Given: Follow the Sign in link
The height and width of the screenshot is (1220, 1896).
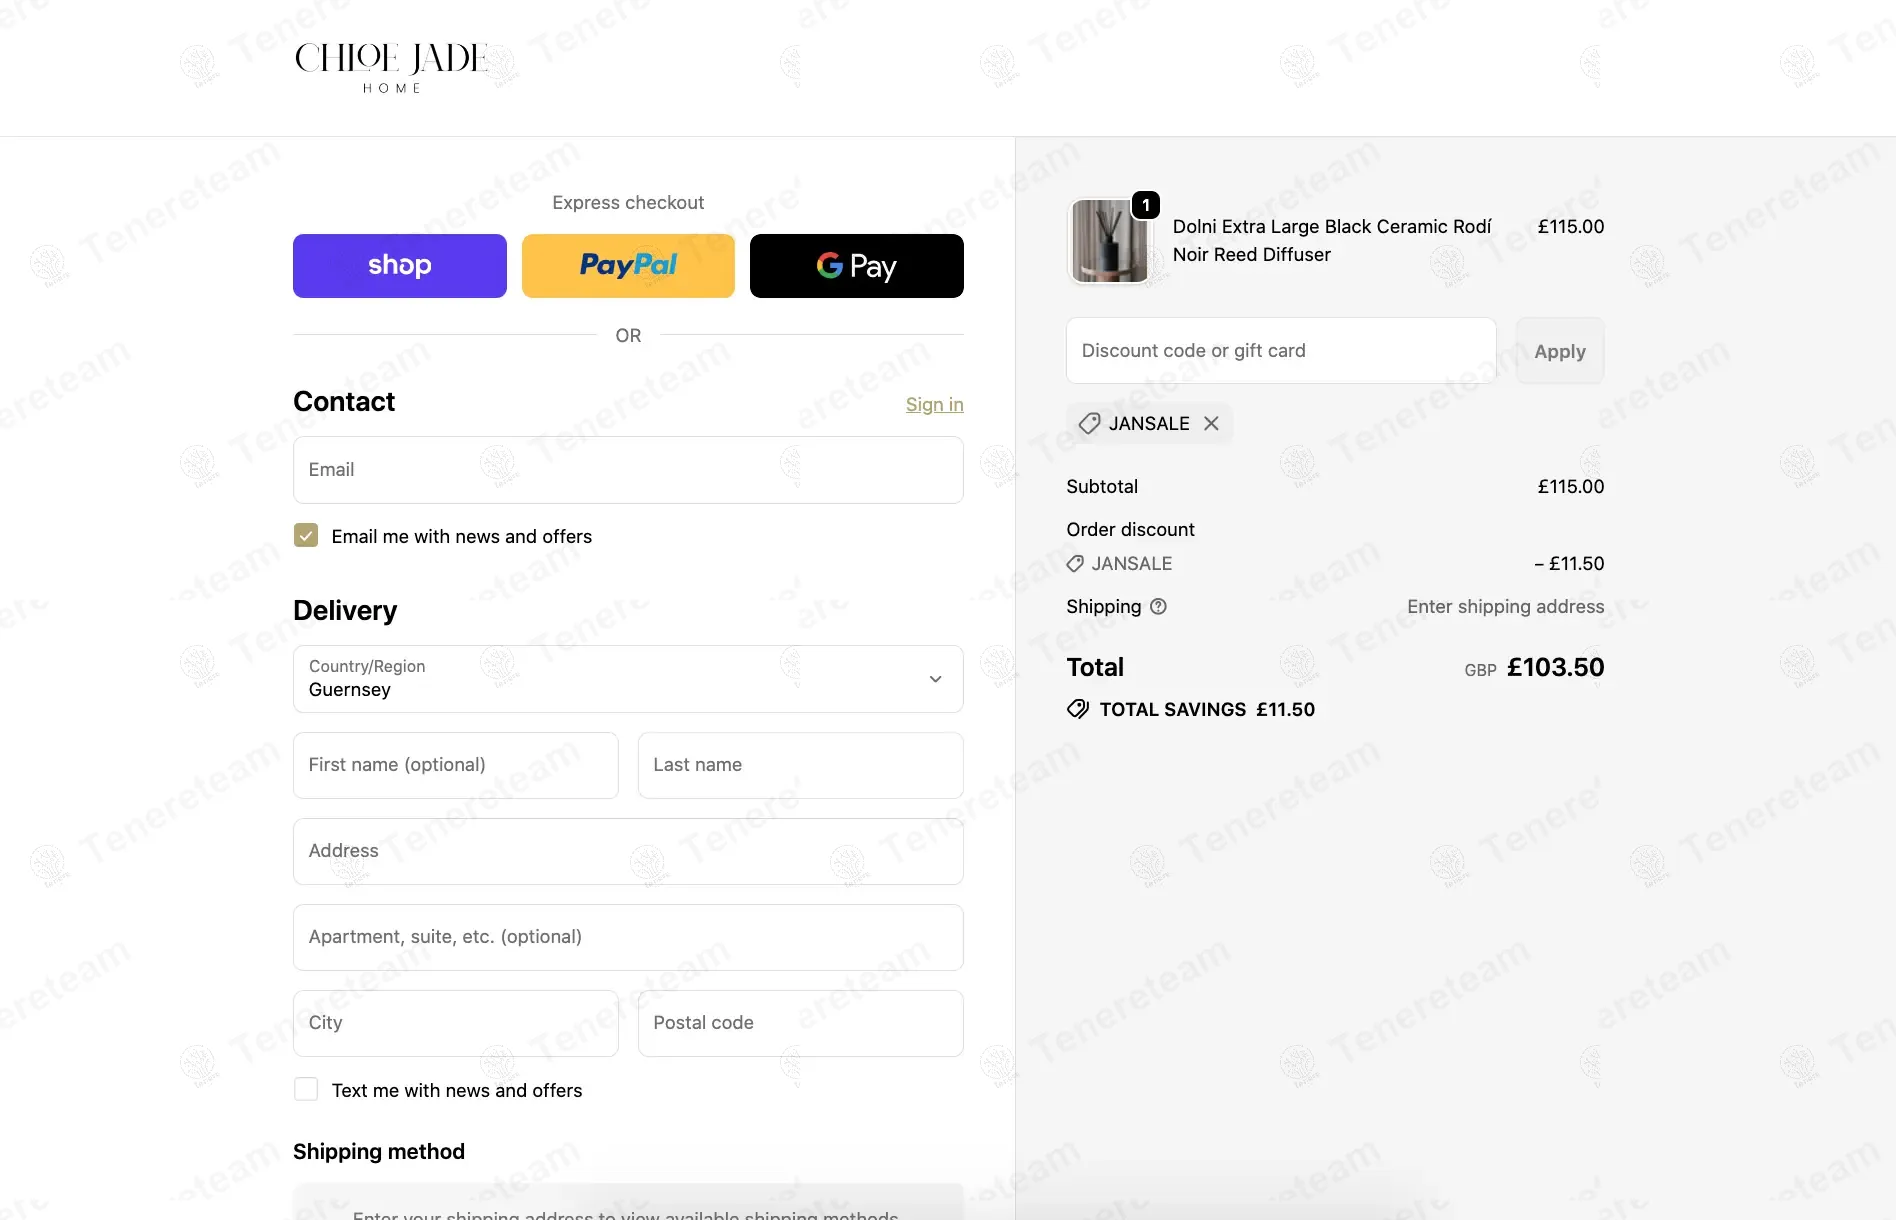Looking at the screenshot, I should click(x=934, y=405).
